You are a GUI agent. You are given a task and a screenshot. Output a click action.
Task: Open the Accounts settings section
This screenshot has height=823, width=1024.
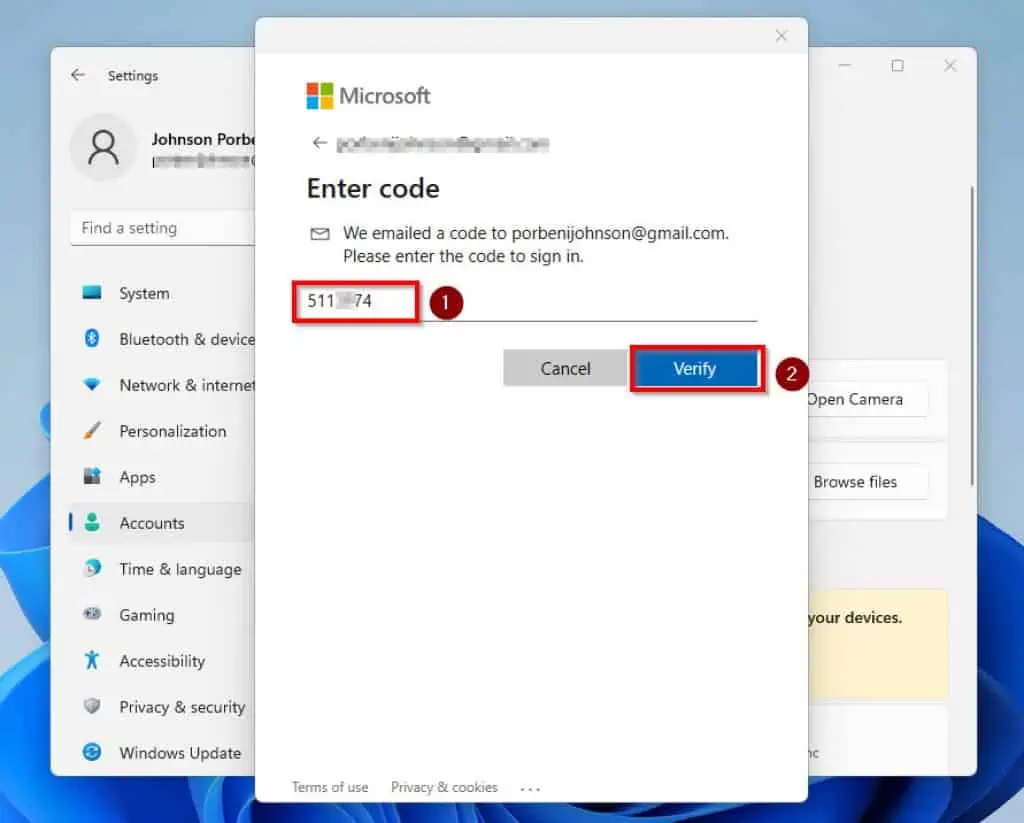tap(152, 523)
